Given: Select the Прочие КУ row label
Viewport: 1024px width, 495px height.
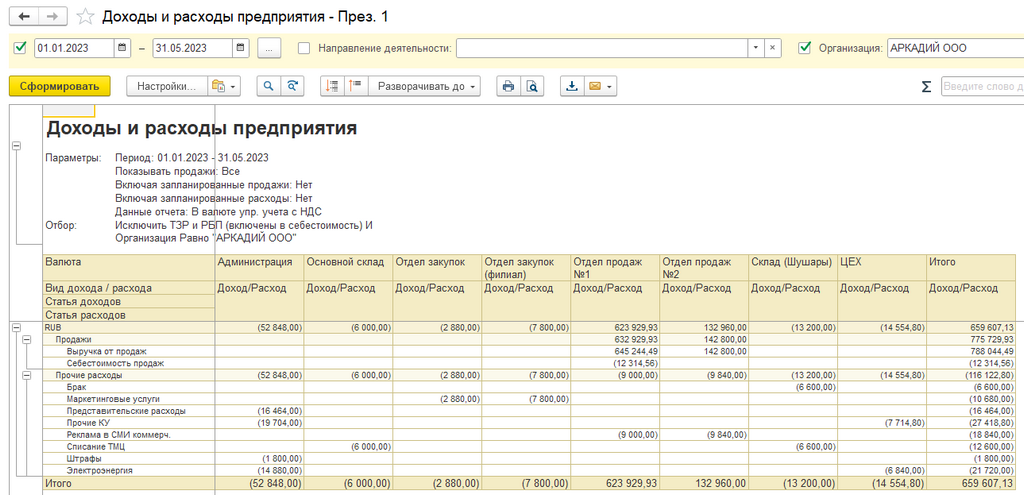Looking at the screenshot, I should click(x=88, y=423).
